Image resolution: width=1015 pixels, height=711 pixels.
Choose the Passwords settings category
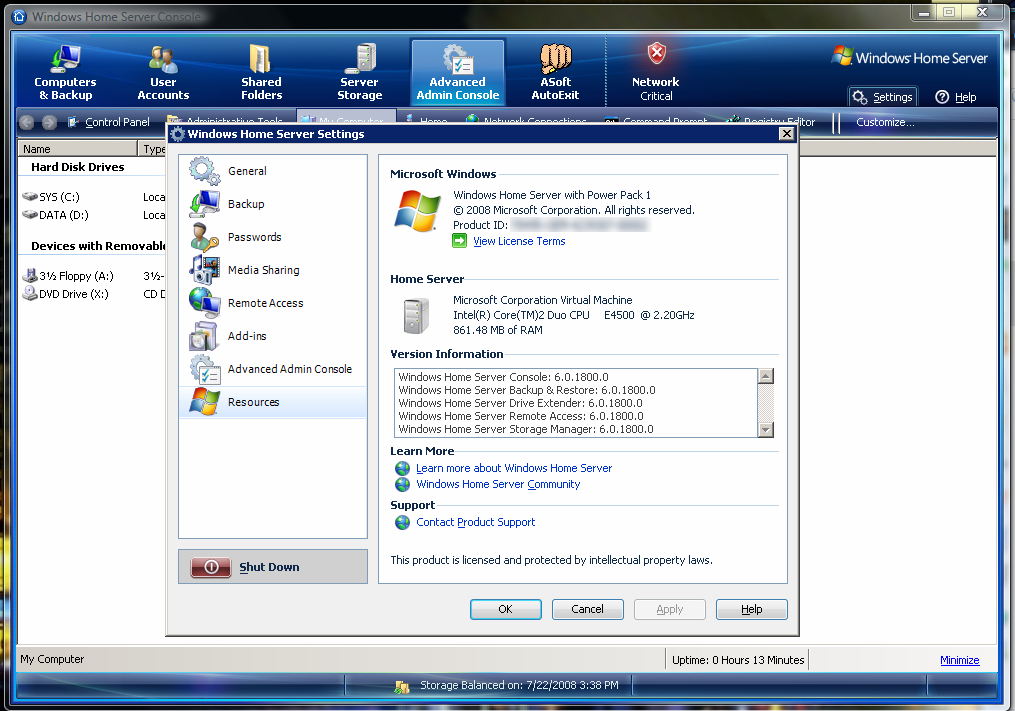[254, 237]
